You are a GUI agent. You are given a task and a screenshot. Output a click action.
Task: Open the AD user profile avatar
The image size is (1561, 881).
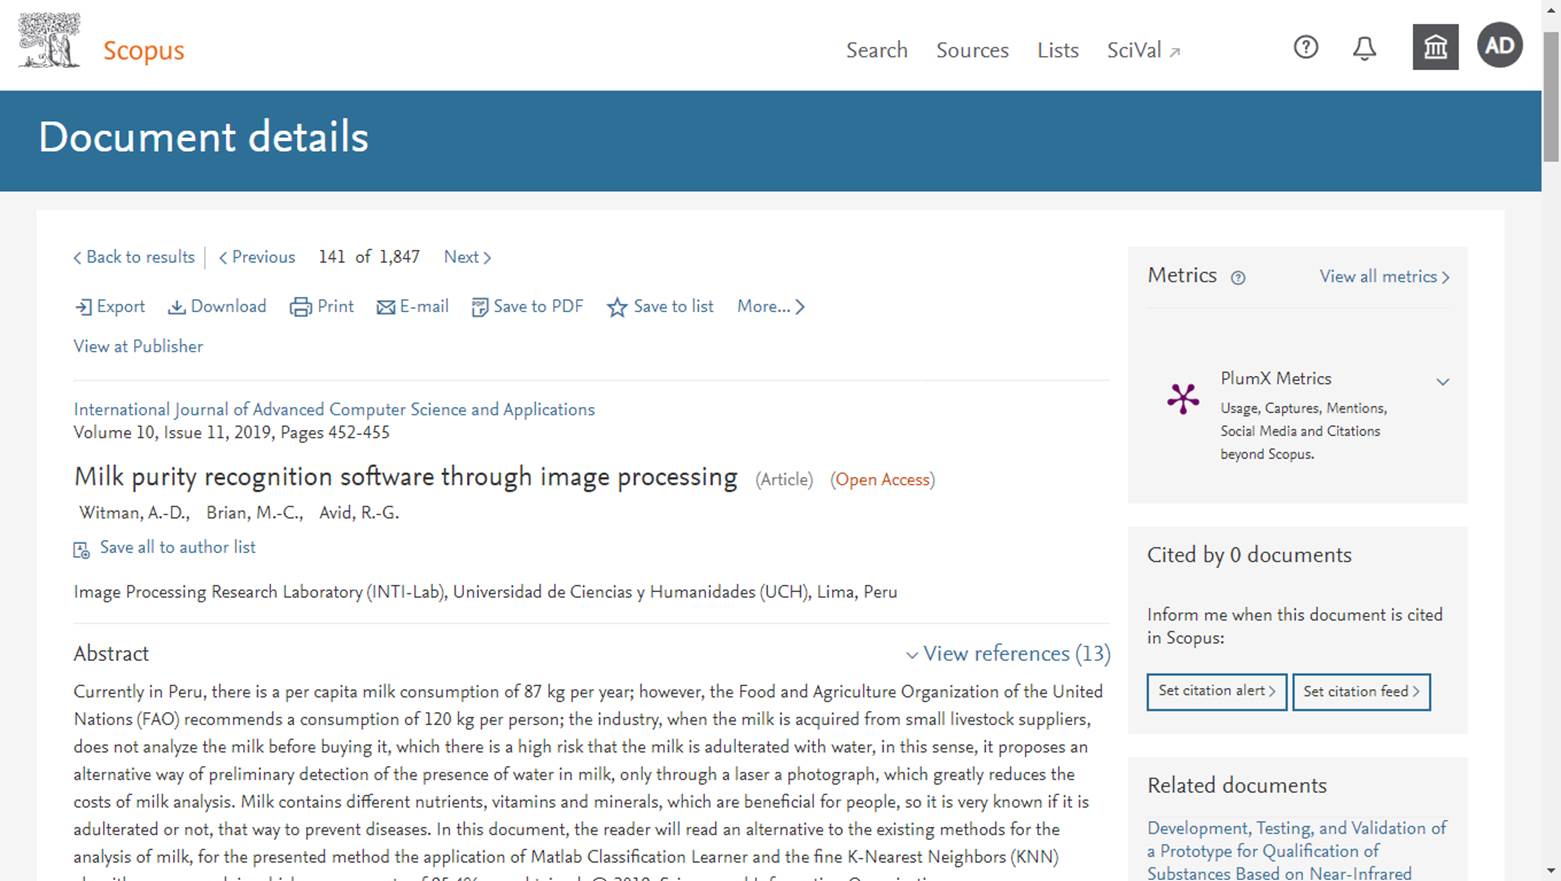click(1499, 46)
